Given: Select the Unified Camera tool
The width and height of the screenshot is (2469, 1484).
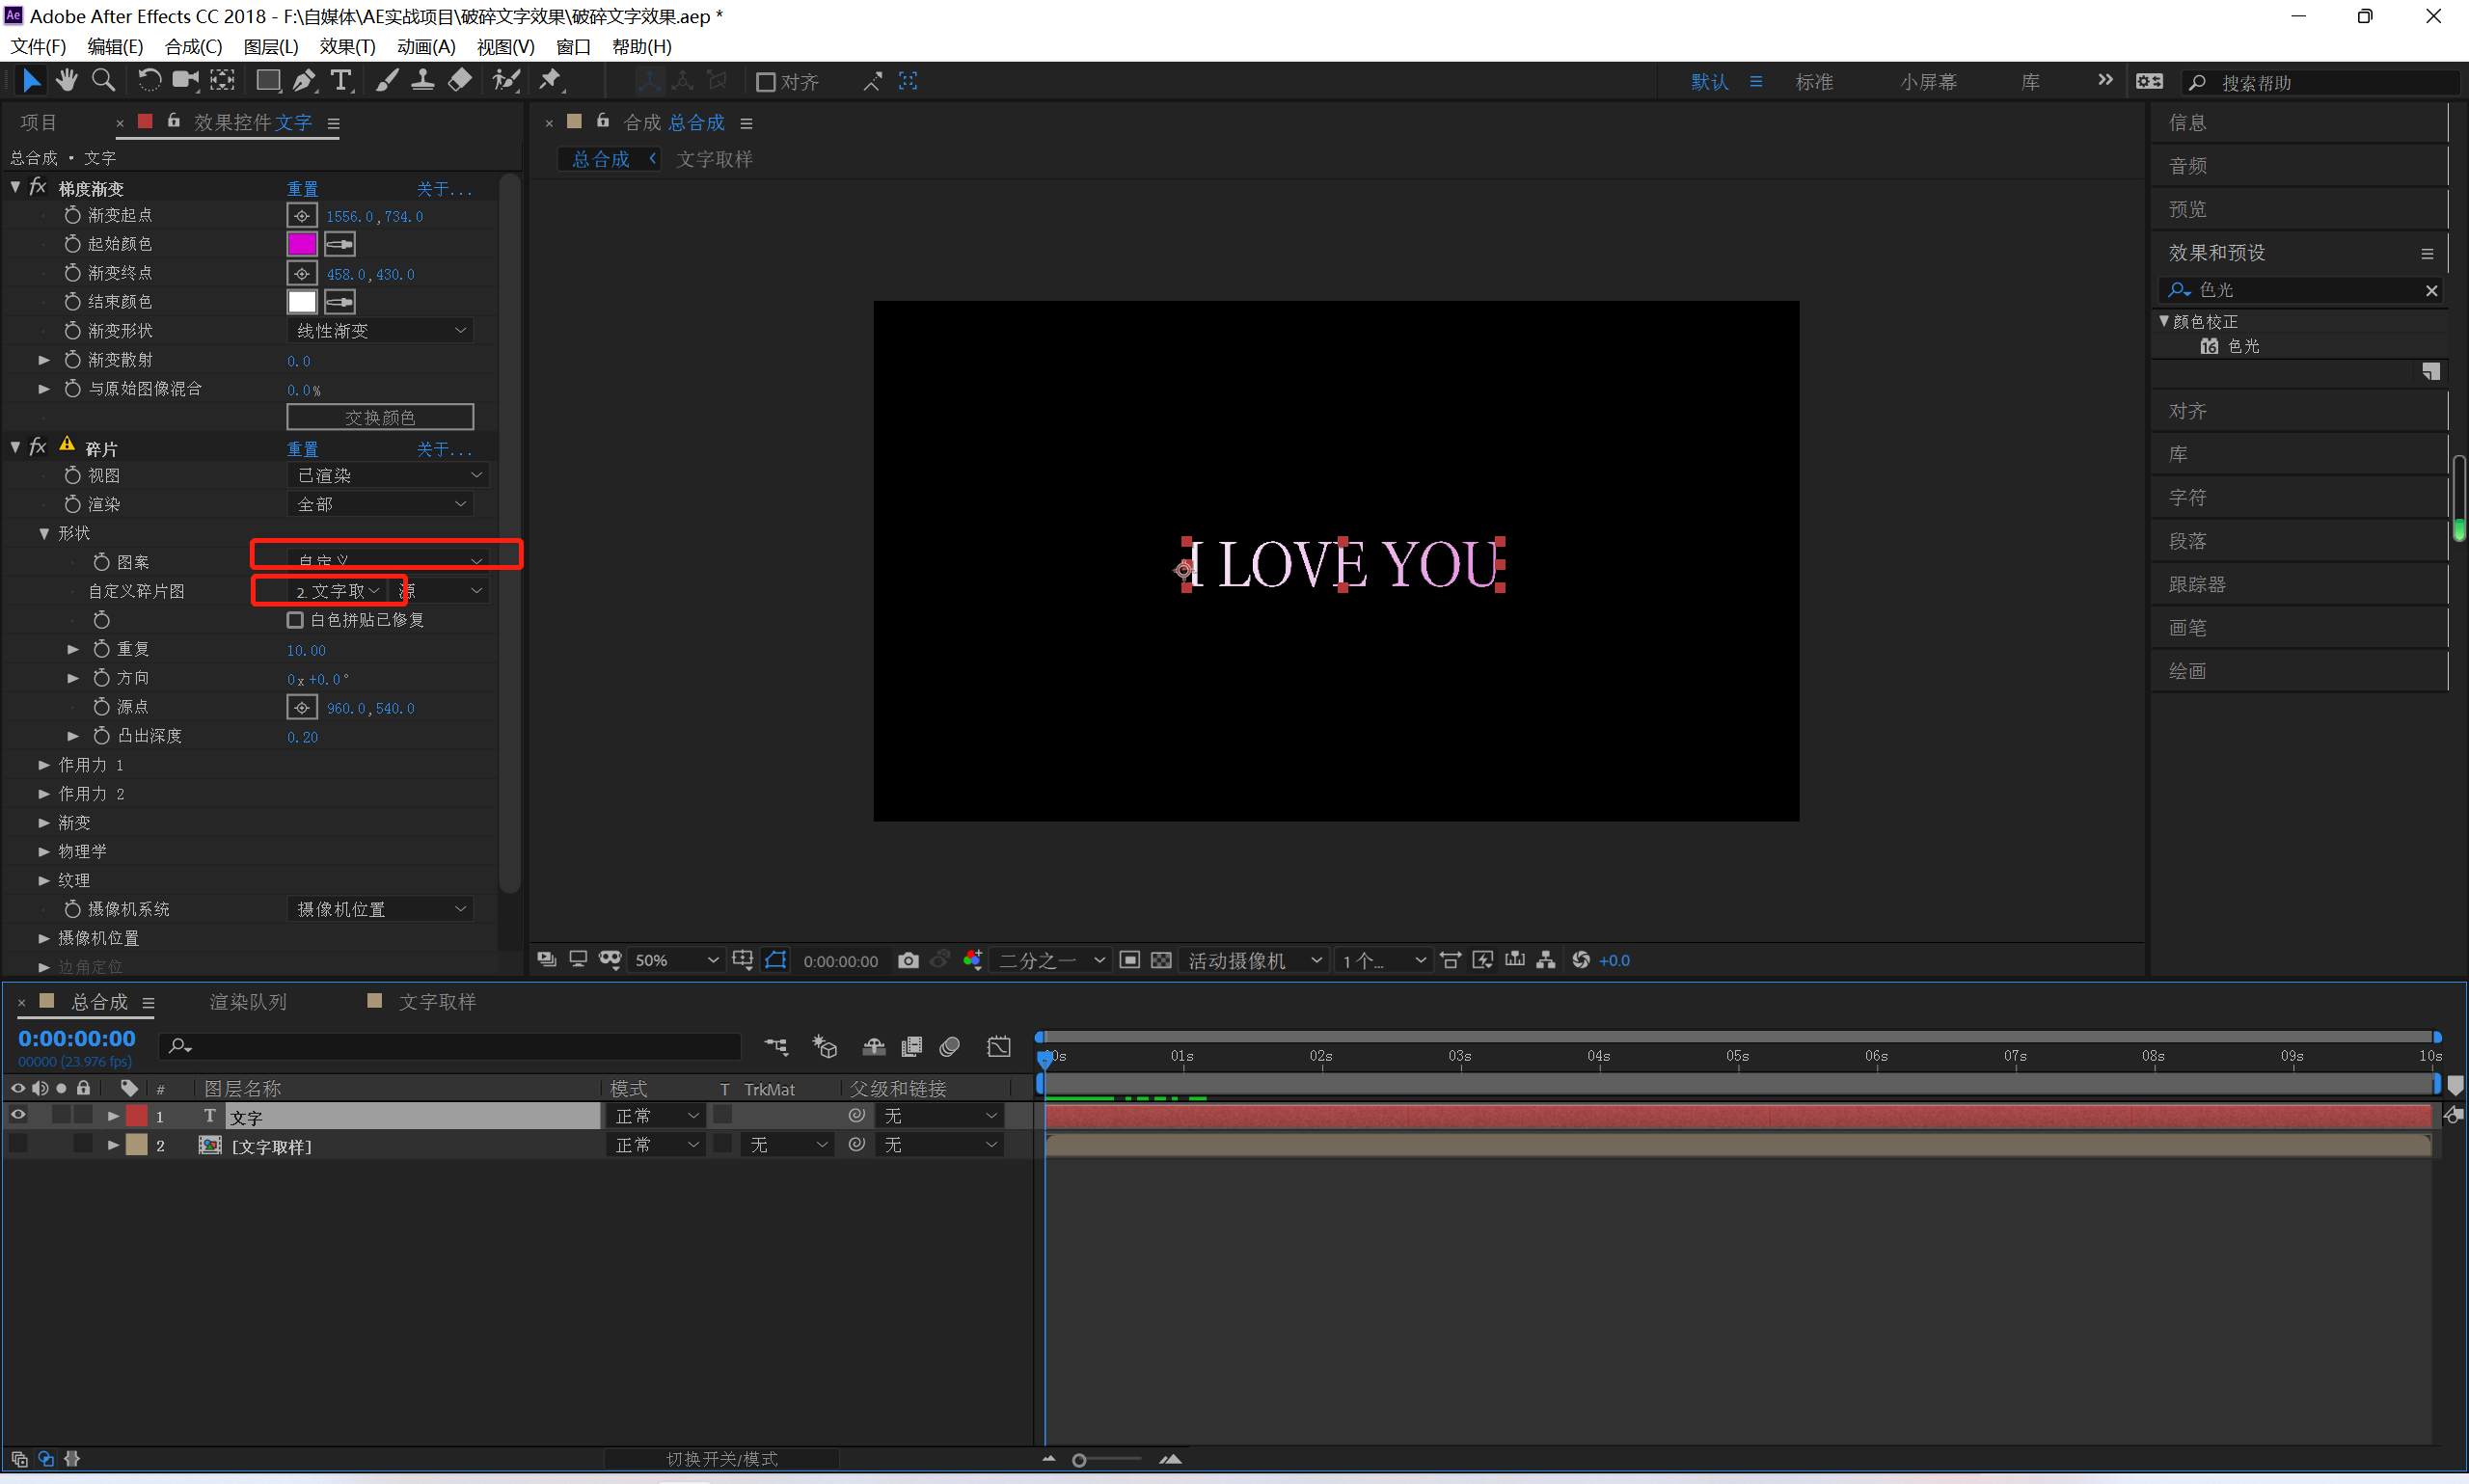Looking at the screenshot, I should [185, 80].
